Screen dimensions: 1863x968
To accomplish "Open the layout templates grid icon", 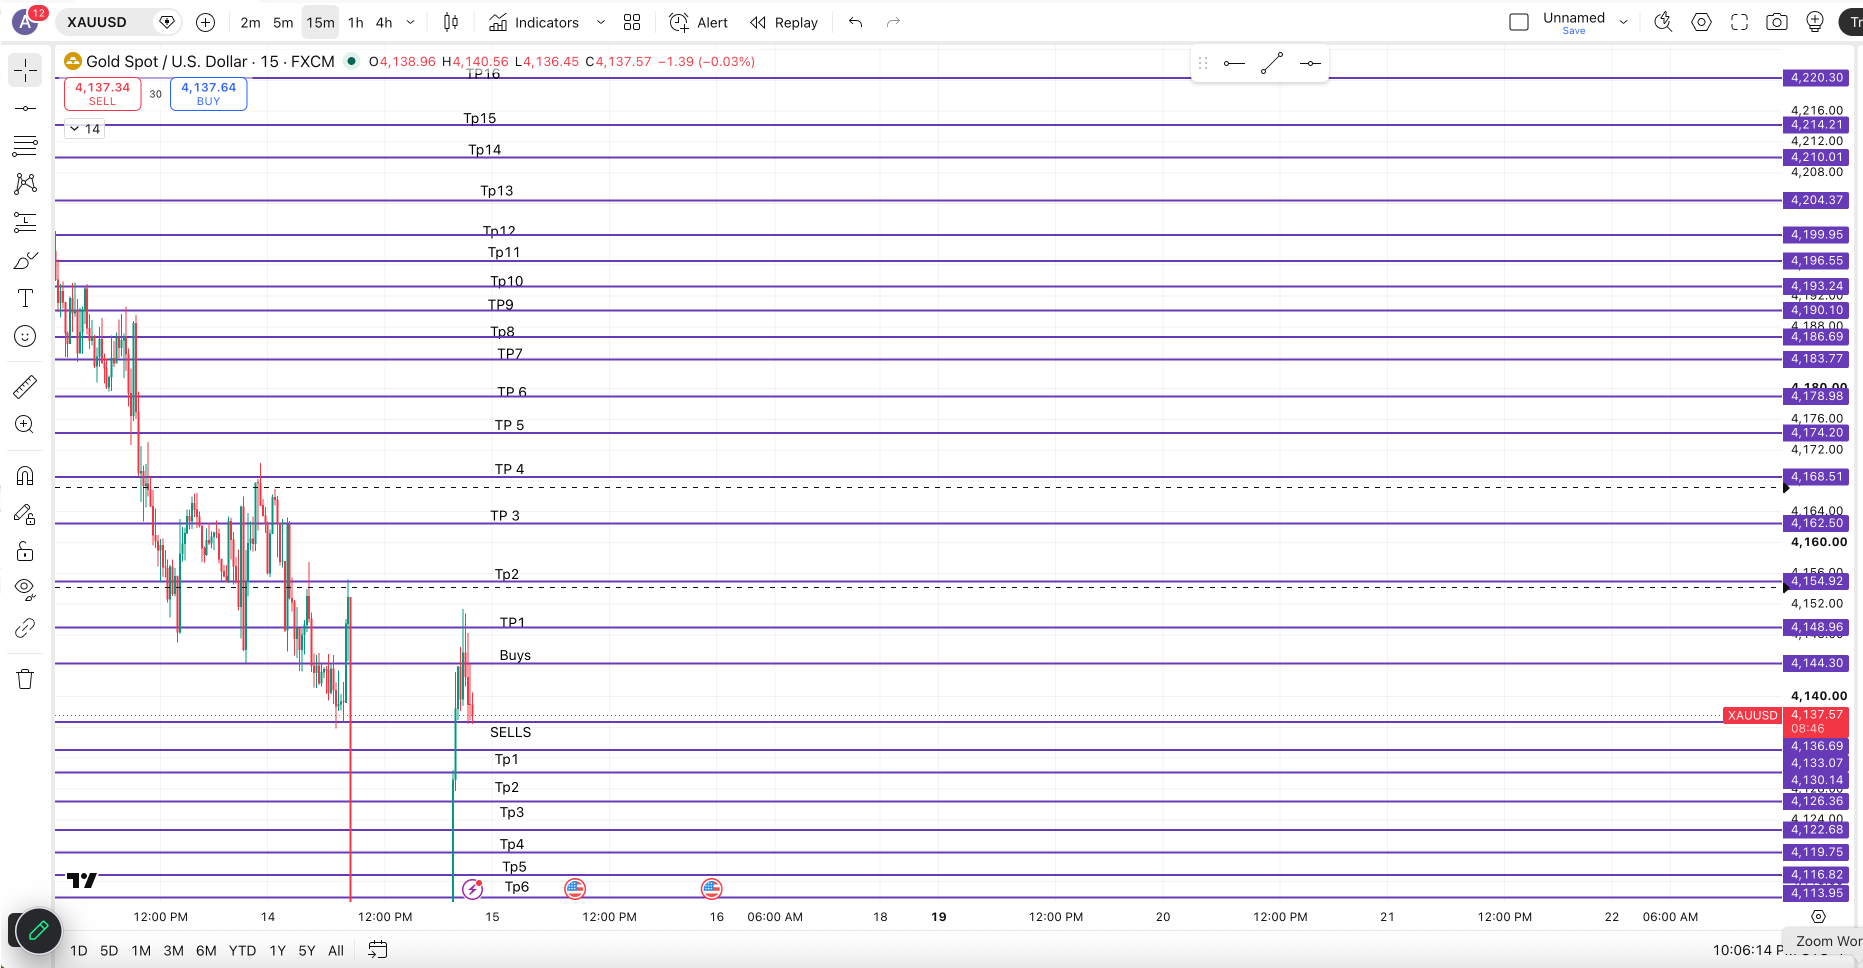I will click(632, 22).
